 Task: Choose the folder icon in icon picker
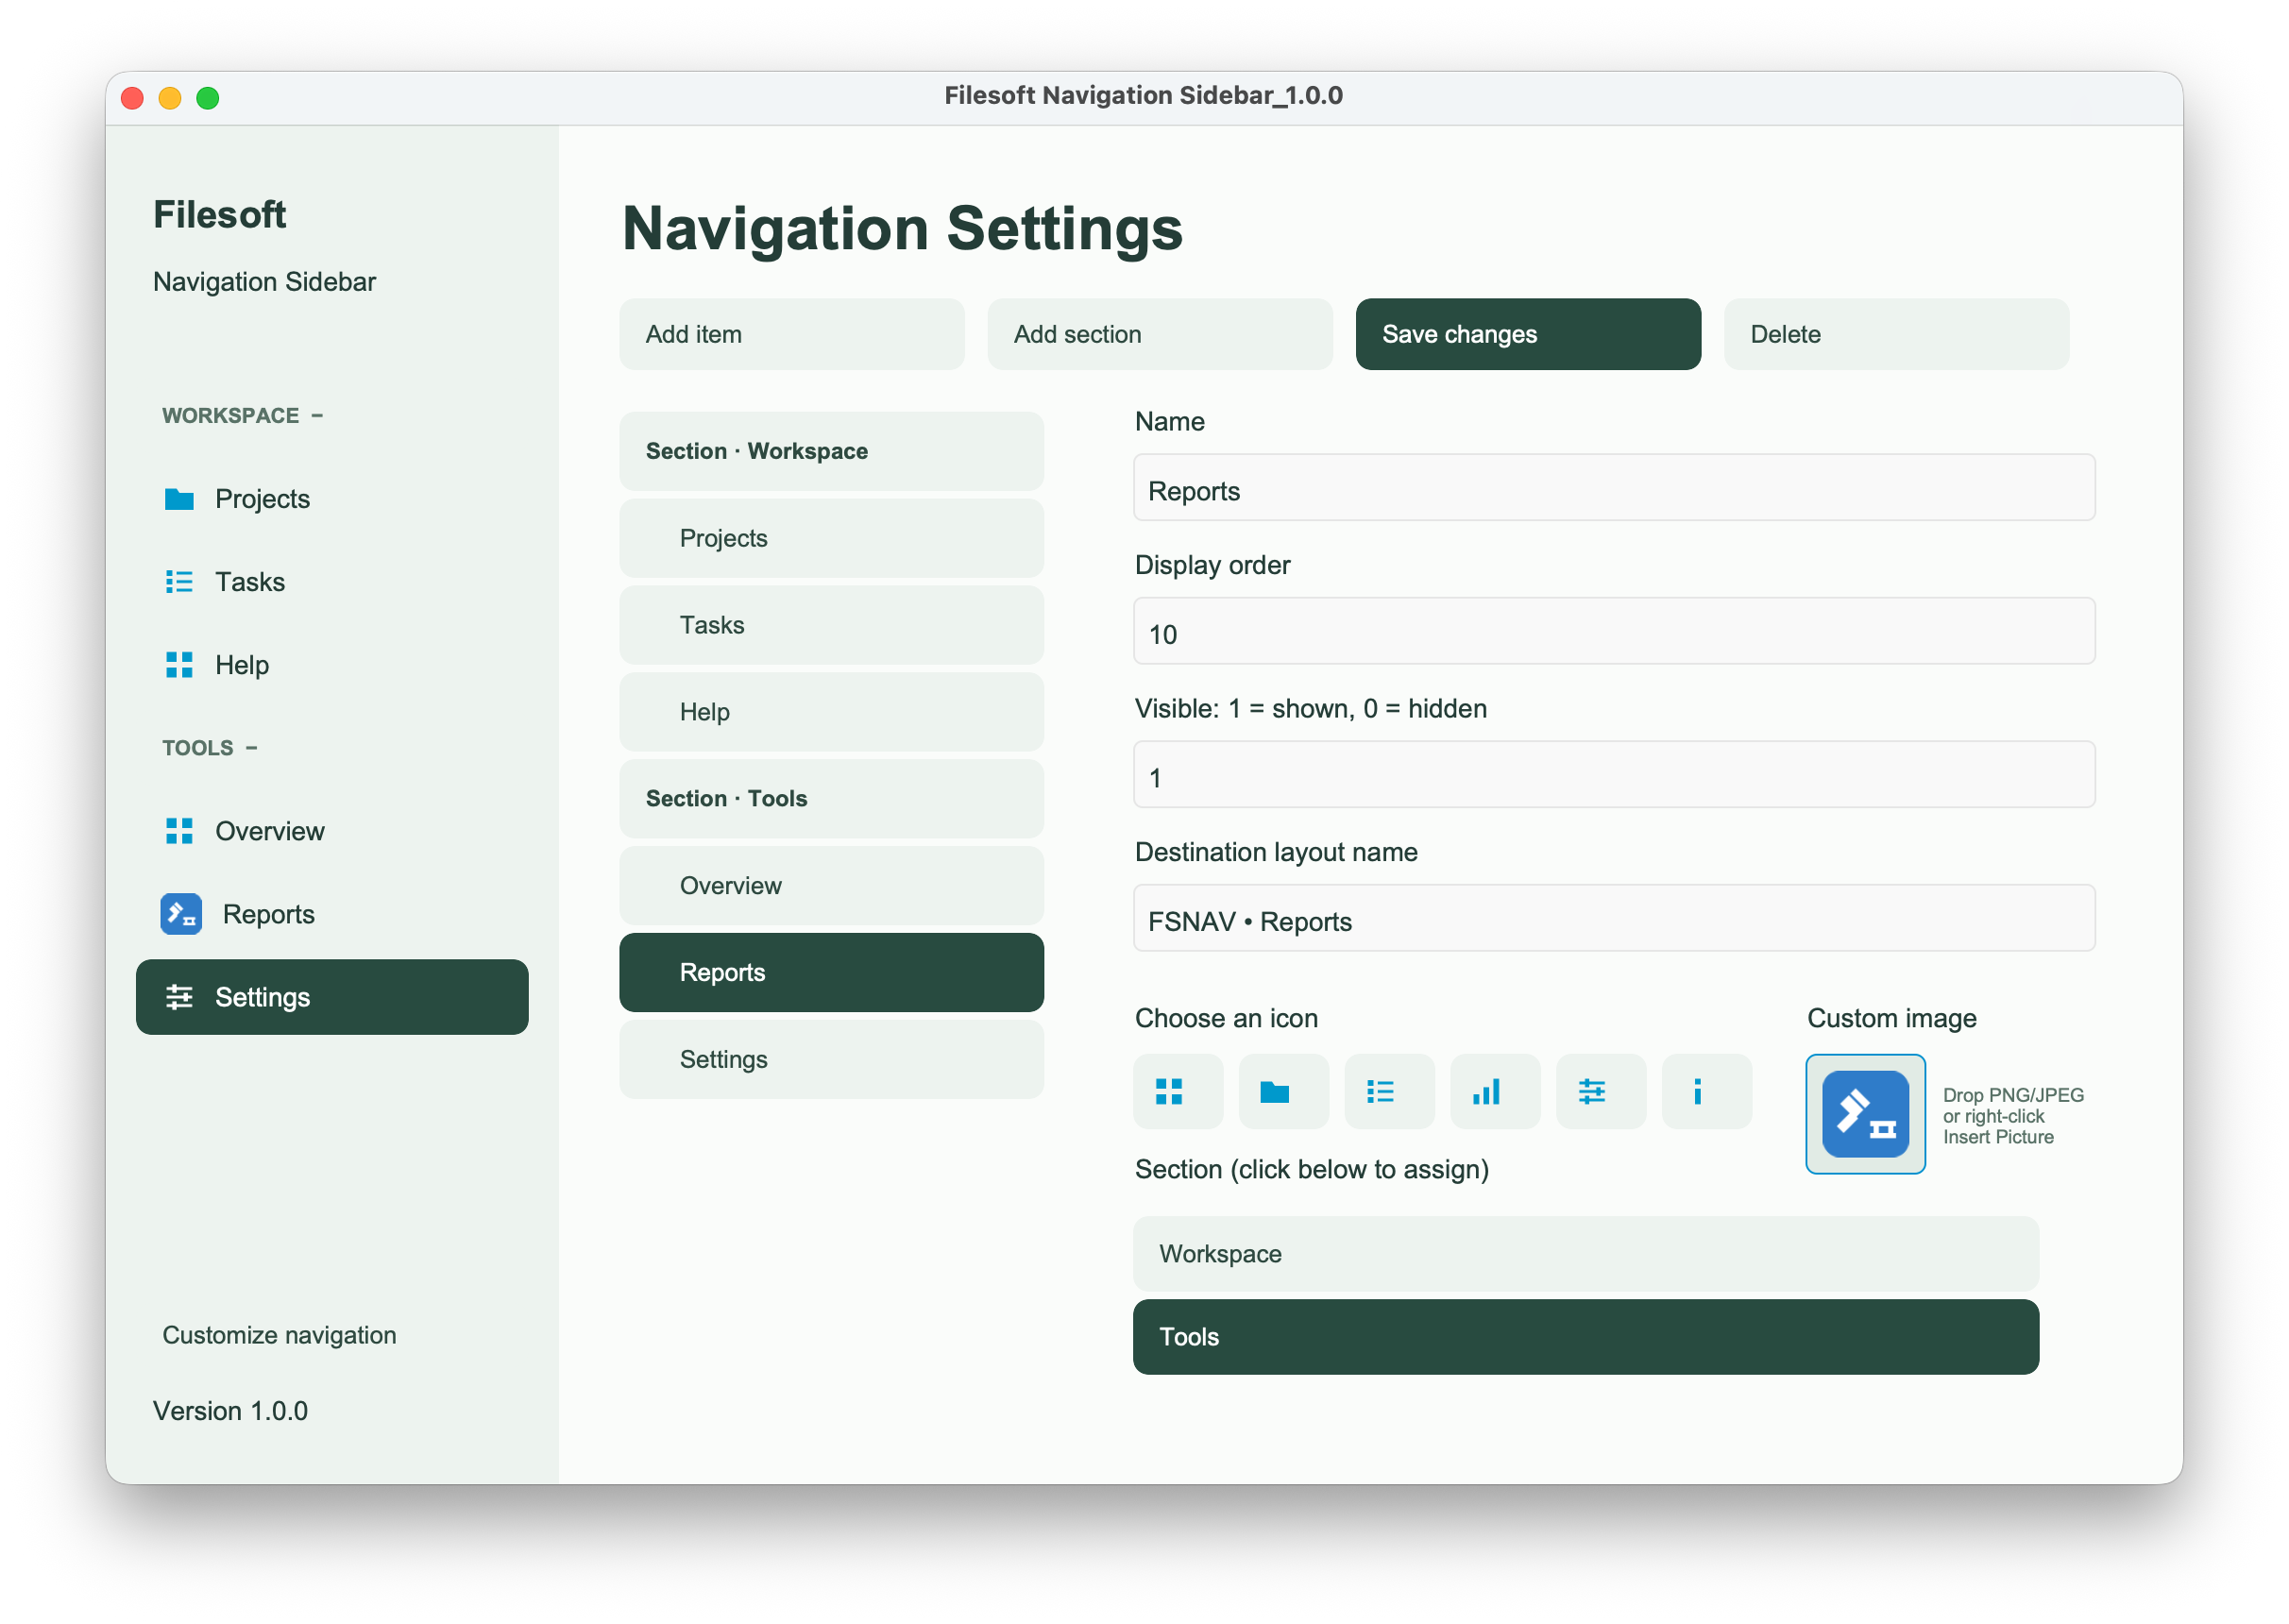pos(1284,1091)
